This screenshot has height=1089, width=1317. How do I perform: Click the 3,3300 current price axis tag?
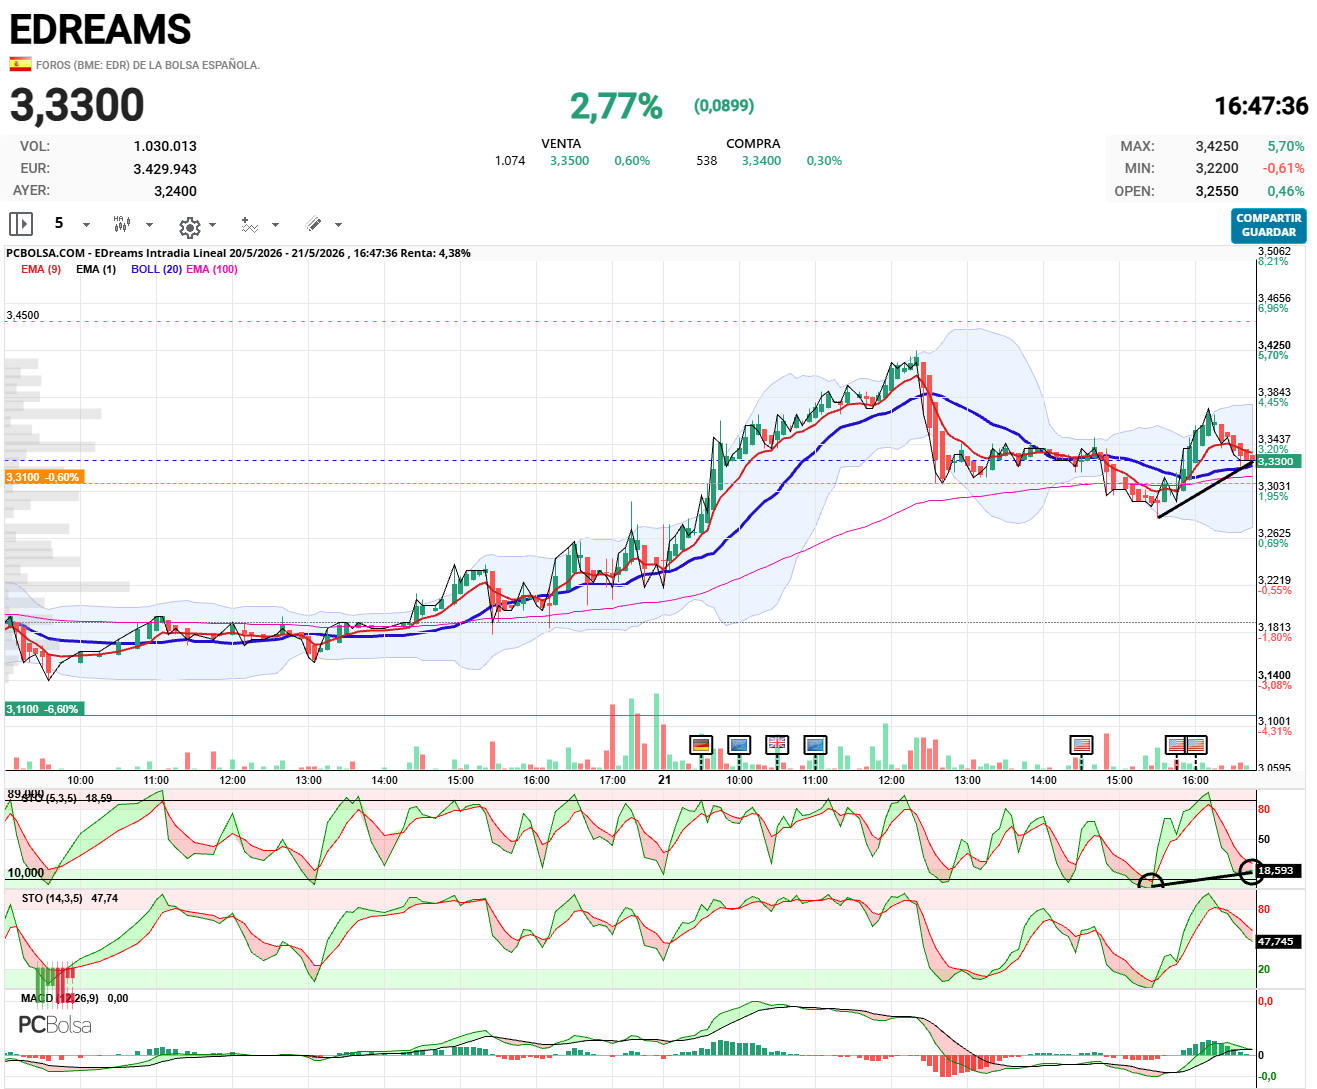point(1279,461)
